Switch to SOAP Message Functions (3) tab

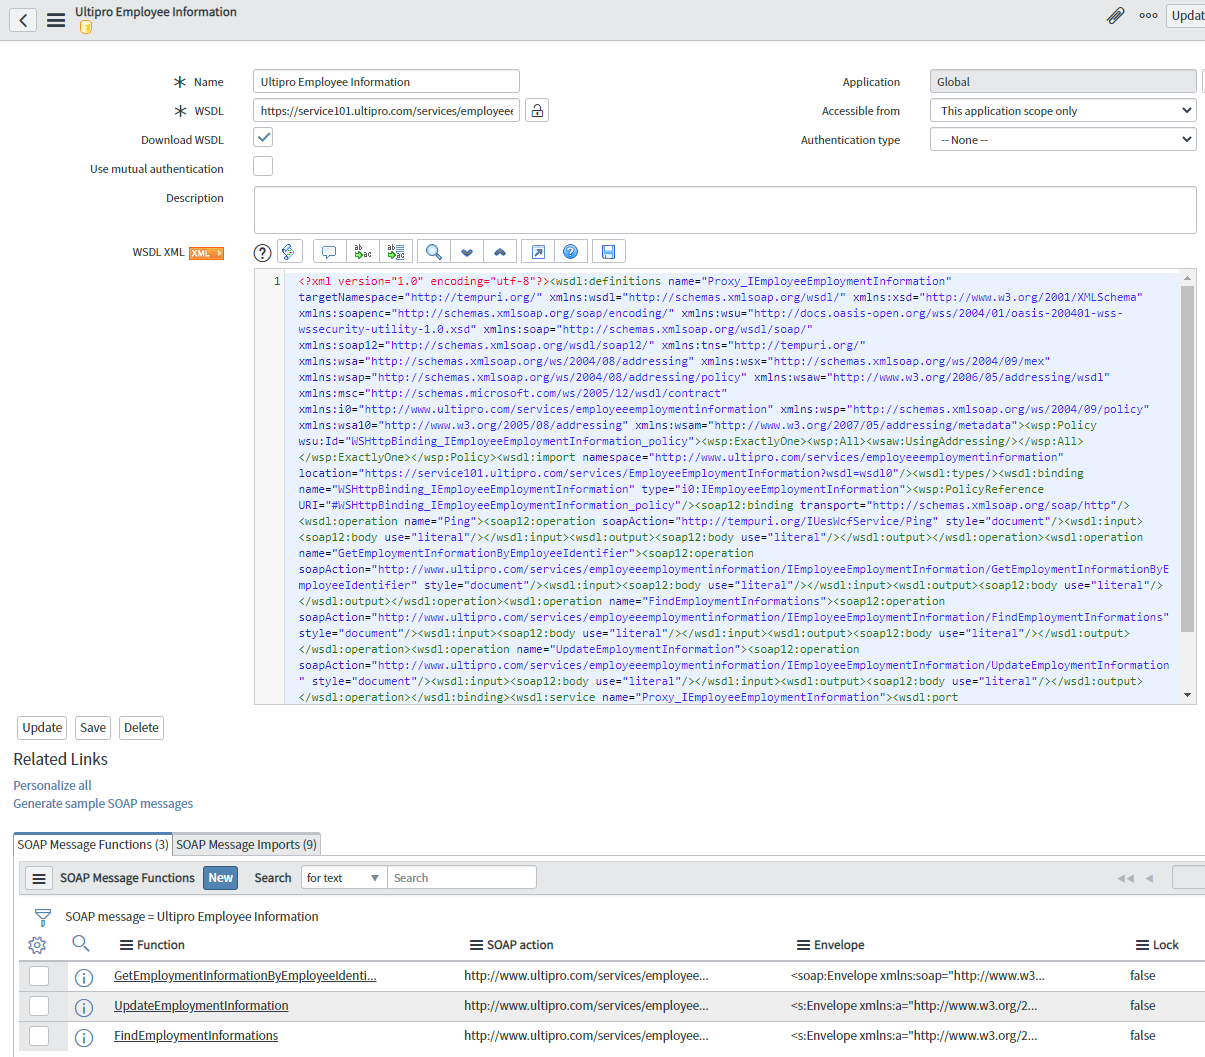[x=93, y=845]
